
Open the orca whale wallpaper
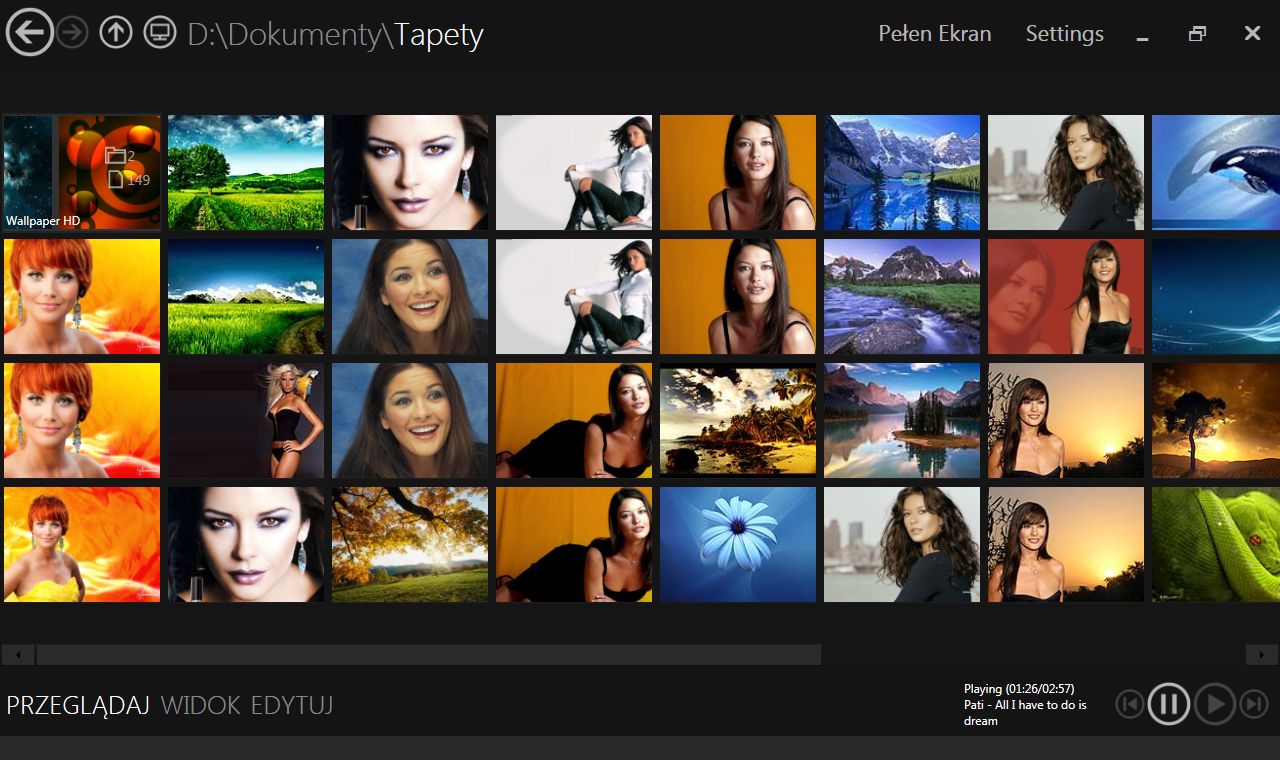point(1216,172)
